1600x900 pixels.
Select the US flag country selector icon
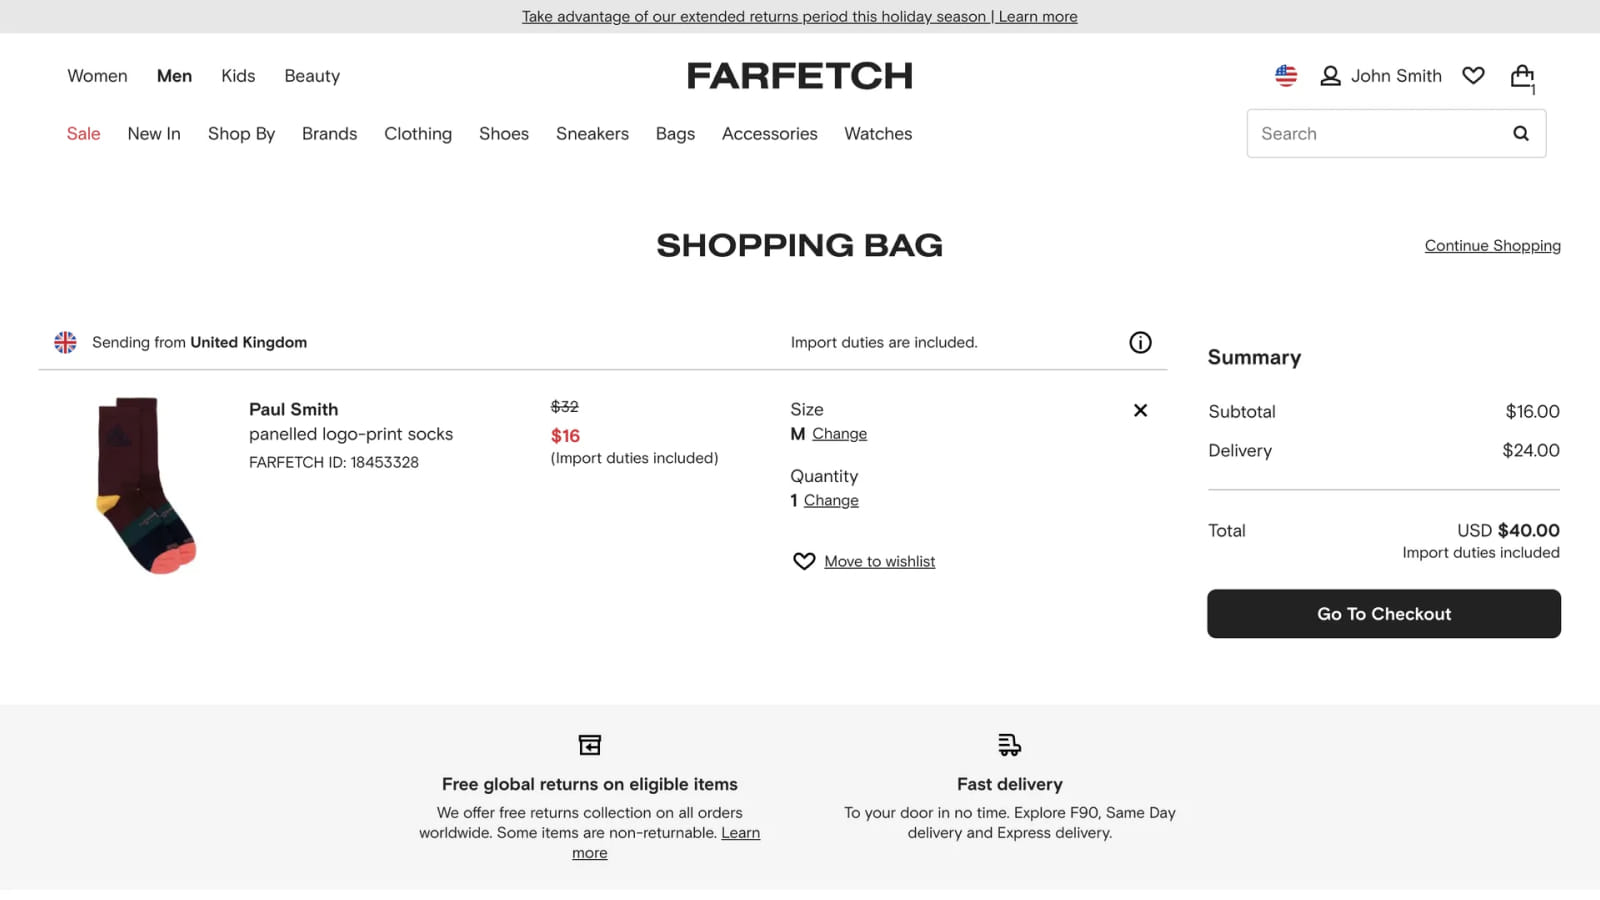point(1285,75)
